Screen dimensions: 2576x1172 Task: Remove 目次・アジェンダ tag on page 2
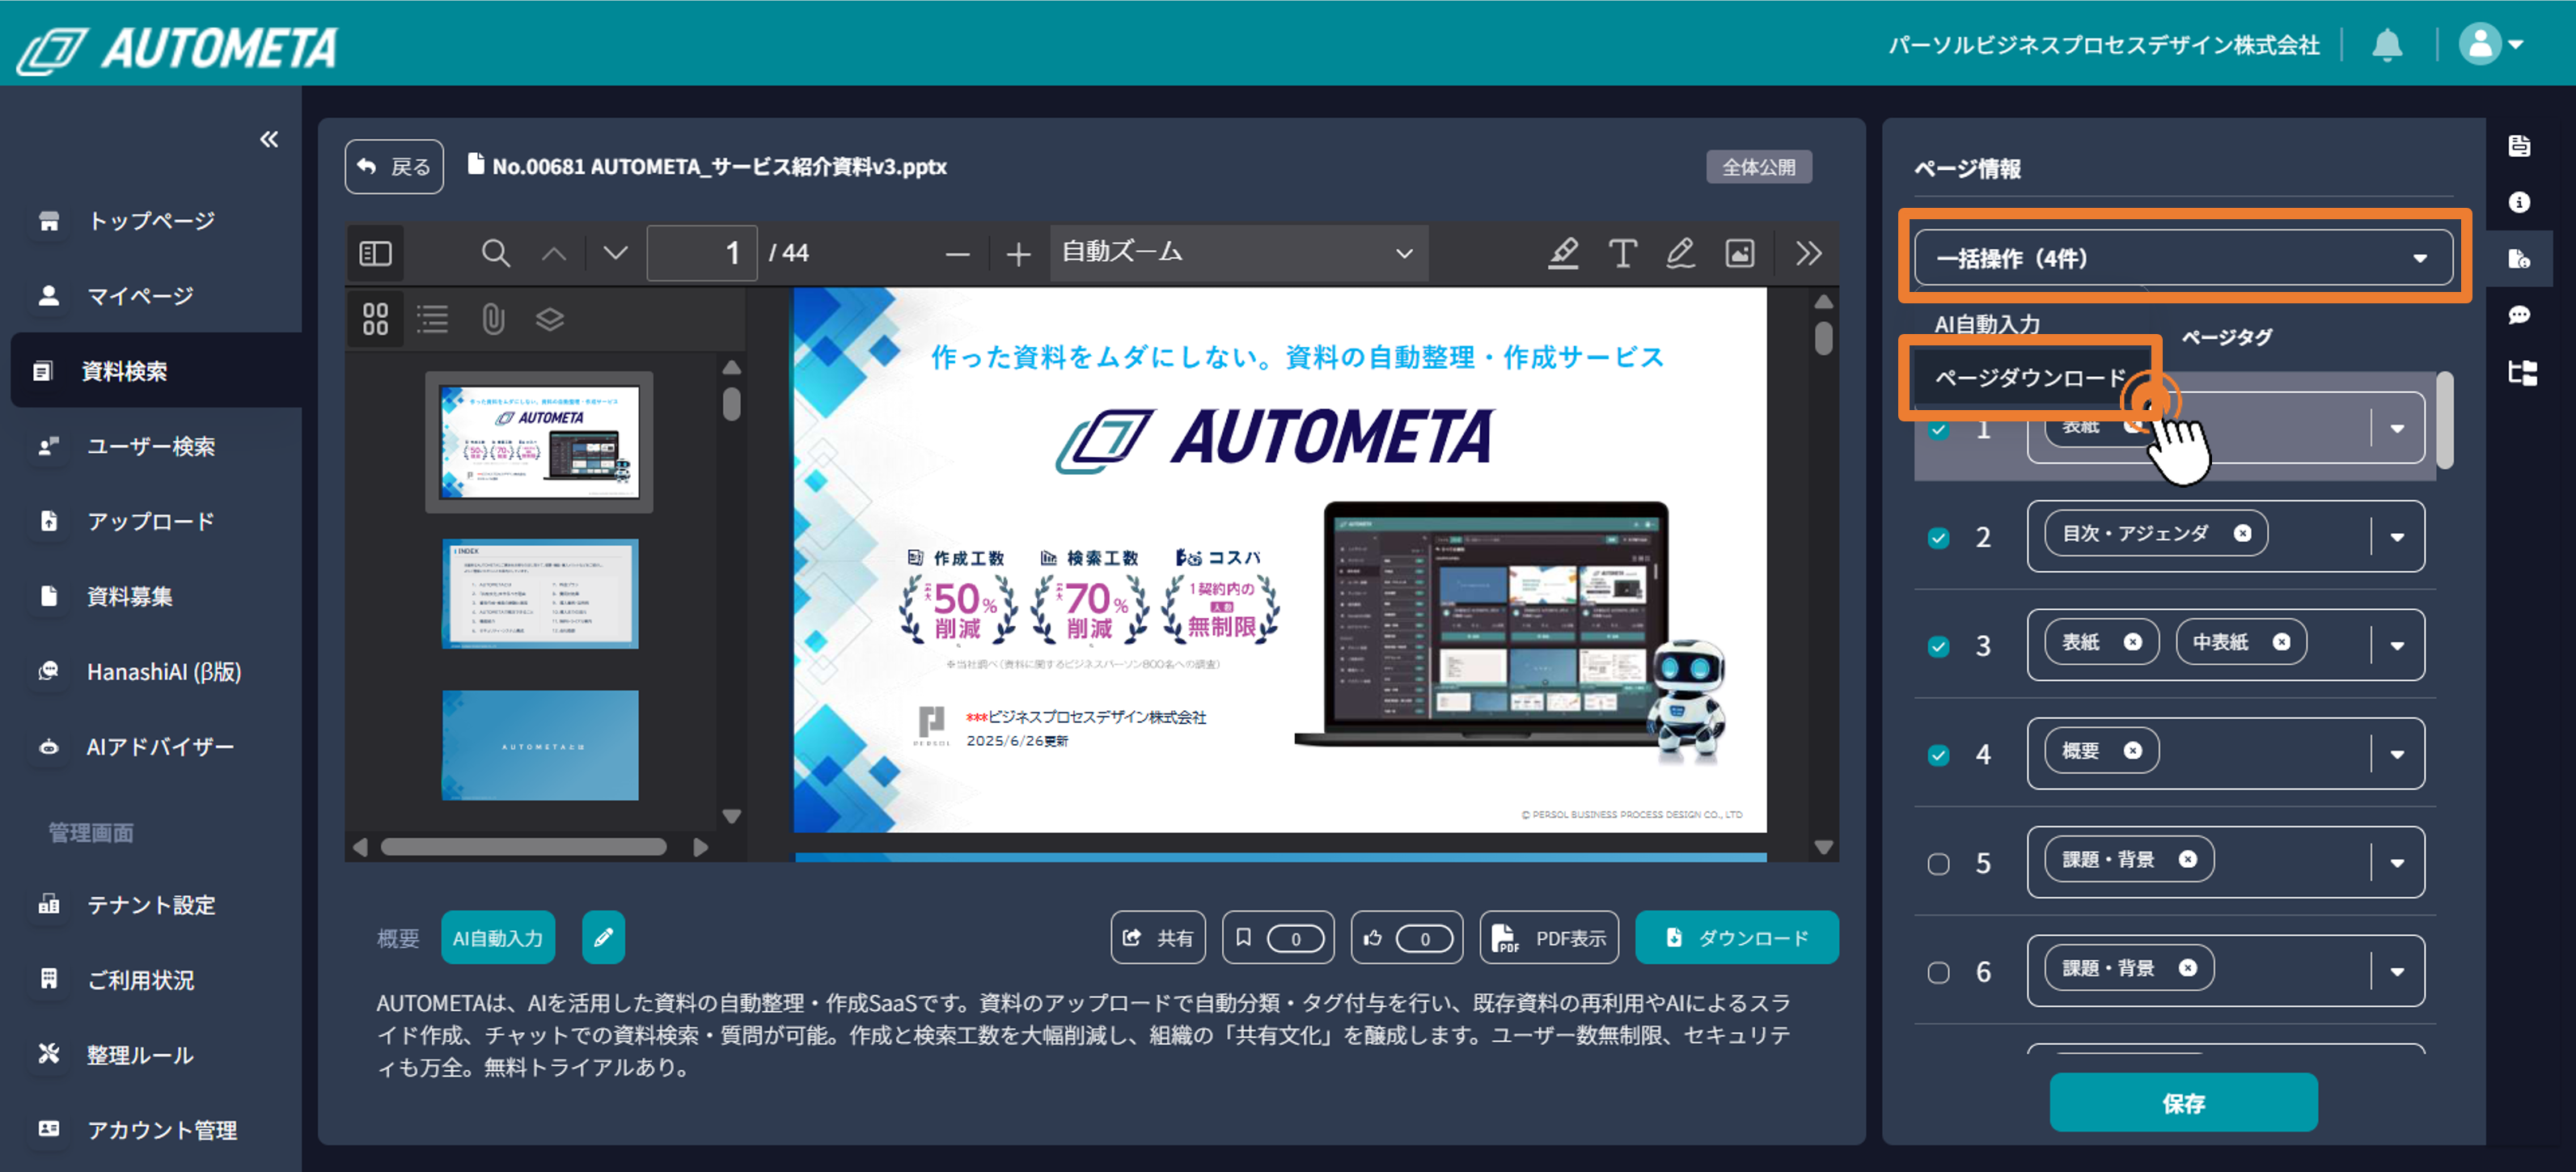[2243, 533]
